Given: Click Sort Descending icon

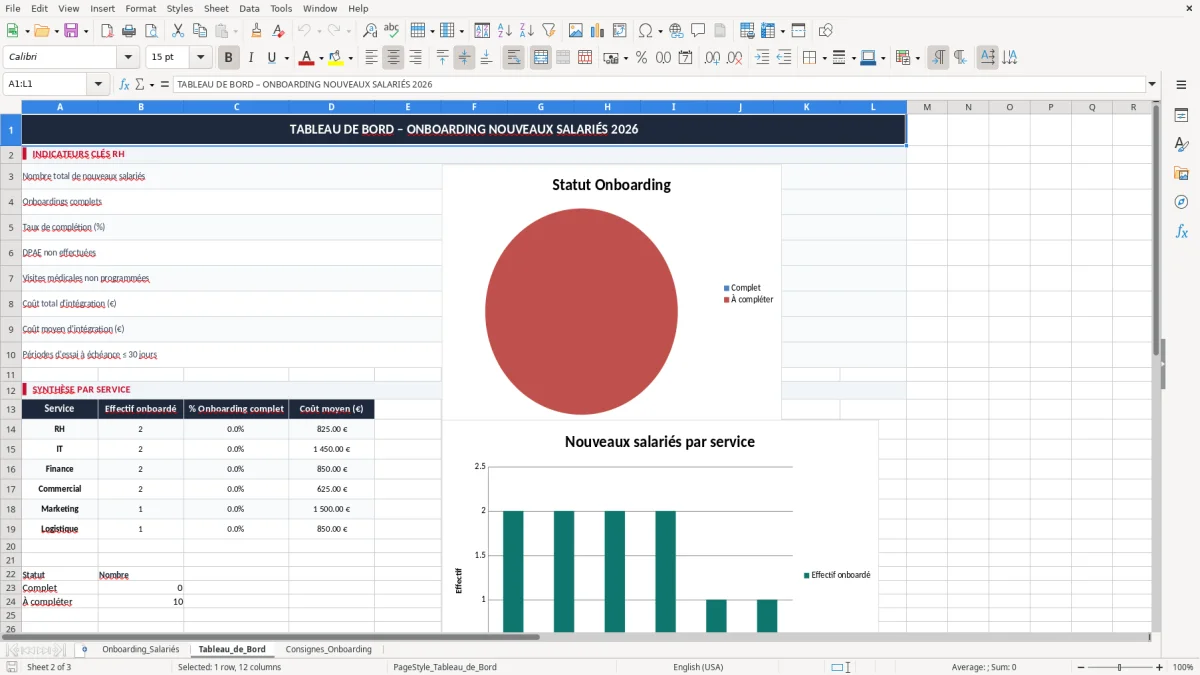Looking at the screenshot, I should [527, 31].
